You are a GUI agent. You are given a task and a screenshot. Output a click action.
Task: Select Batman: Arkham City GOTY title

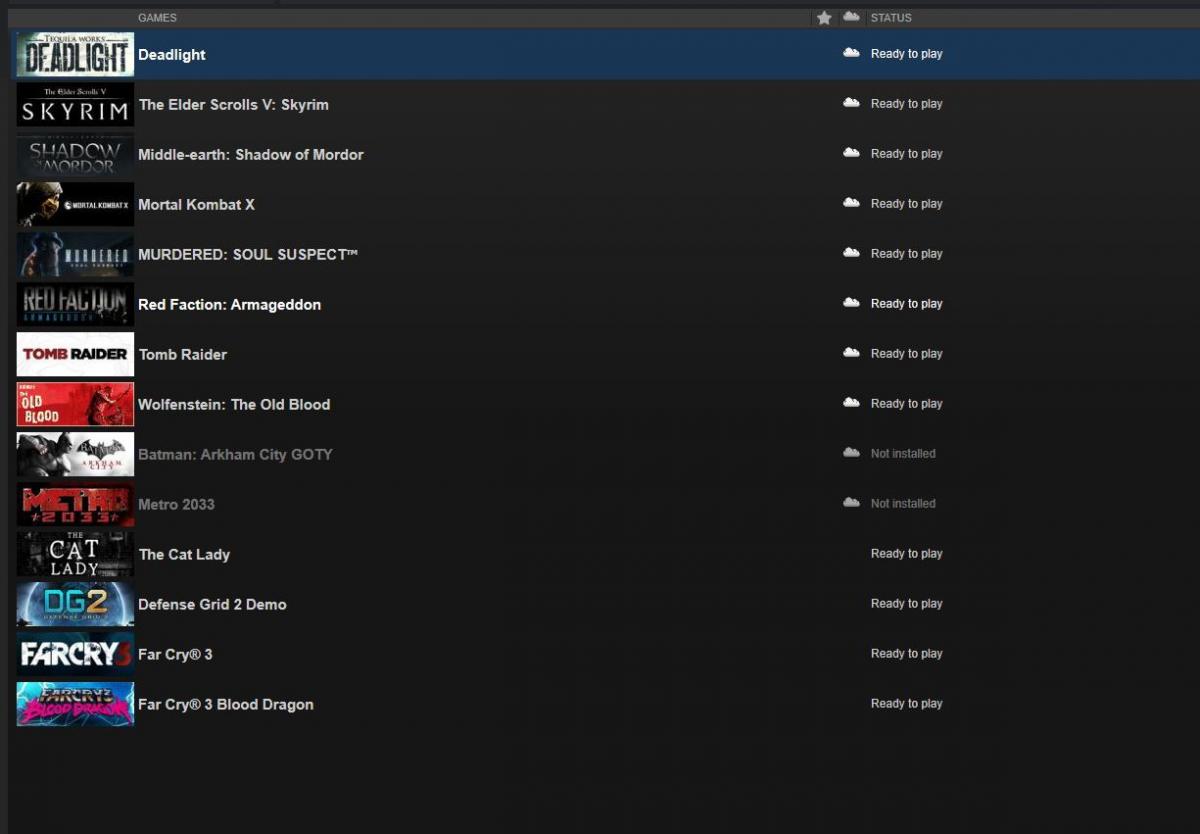(235, 455)
